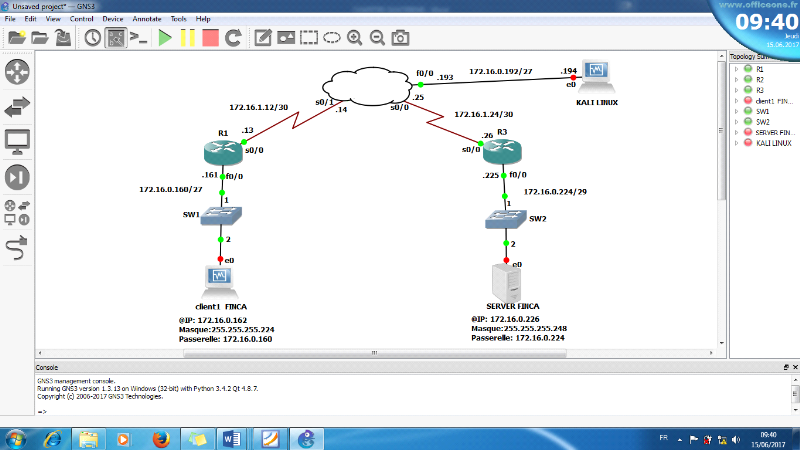The image size is (800, 450).
Task: Click the taskbar volume icon
Action: [735, 439]
